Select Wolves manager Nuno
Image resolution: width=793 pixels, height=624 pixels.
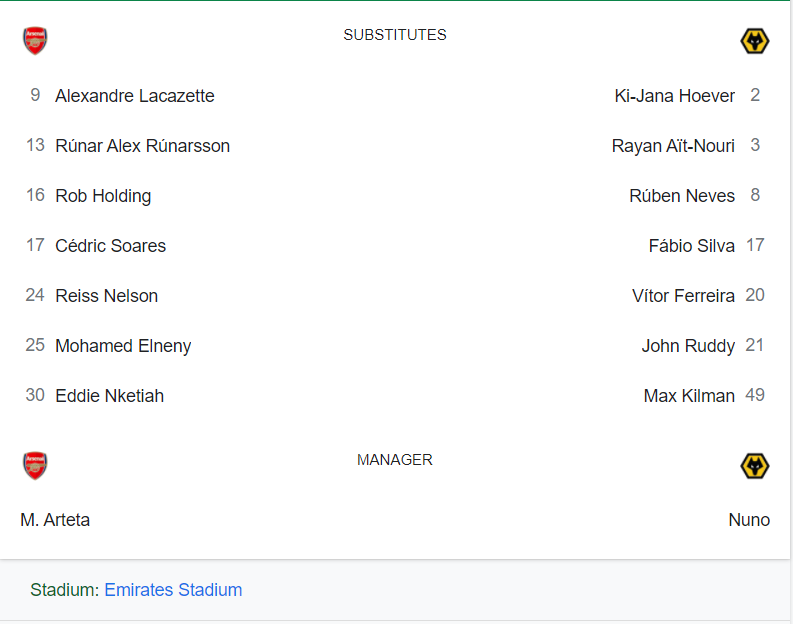click(749, 520)
